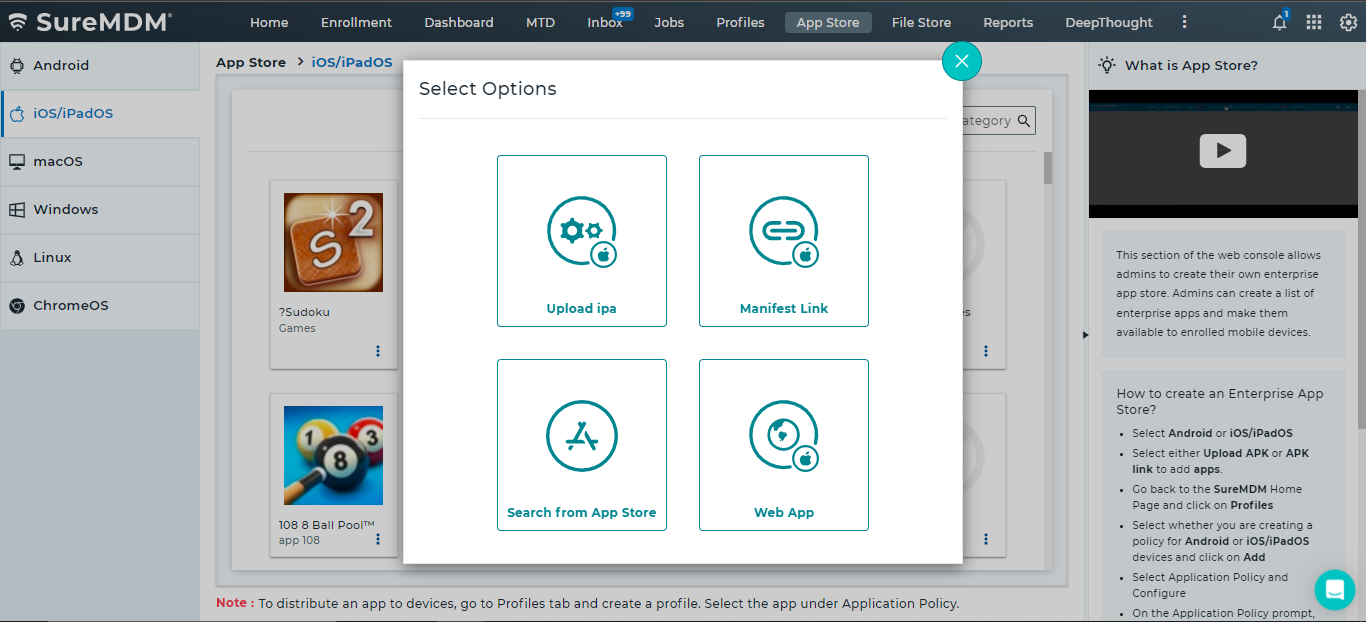Screen dimensions: 1366x622
Task: Open the apps grid icon
Action: pyautogui.click(x=1314, y=22)
